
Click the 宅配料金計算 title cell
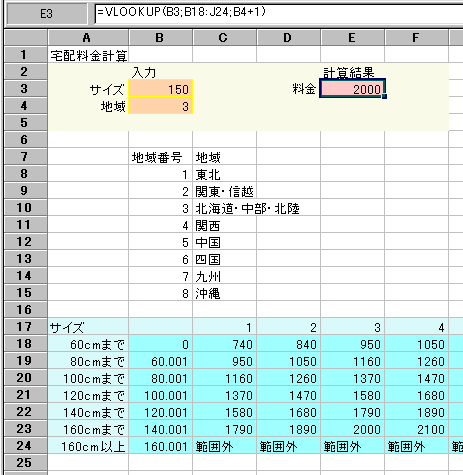click(x=88, y=55)
